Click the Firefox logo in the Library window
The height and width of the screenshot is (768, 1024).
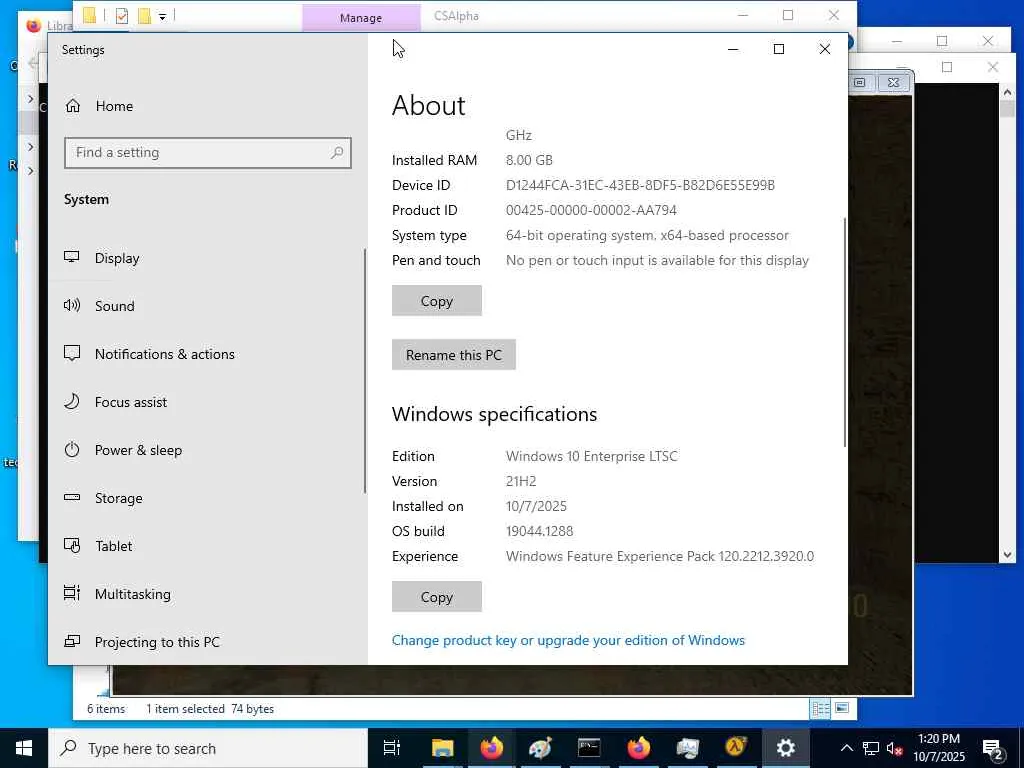tap(33, 25)
